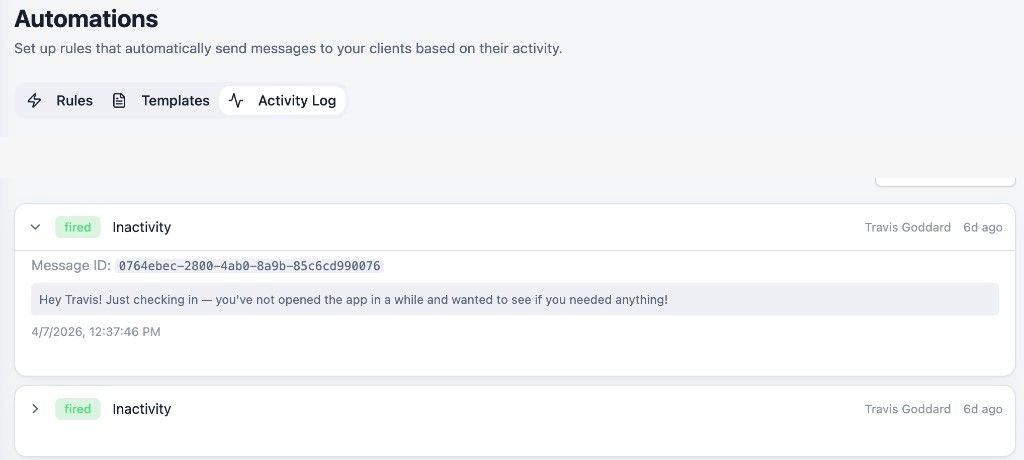Screen dimensions: 1024x460
Task: Click the fired badge on collapsed entry
Action: pos(78,409)
